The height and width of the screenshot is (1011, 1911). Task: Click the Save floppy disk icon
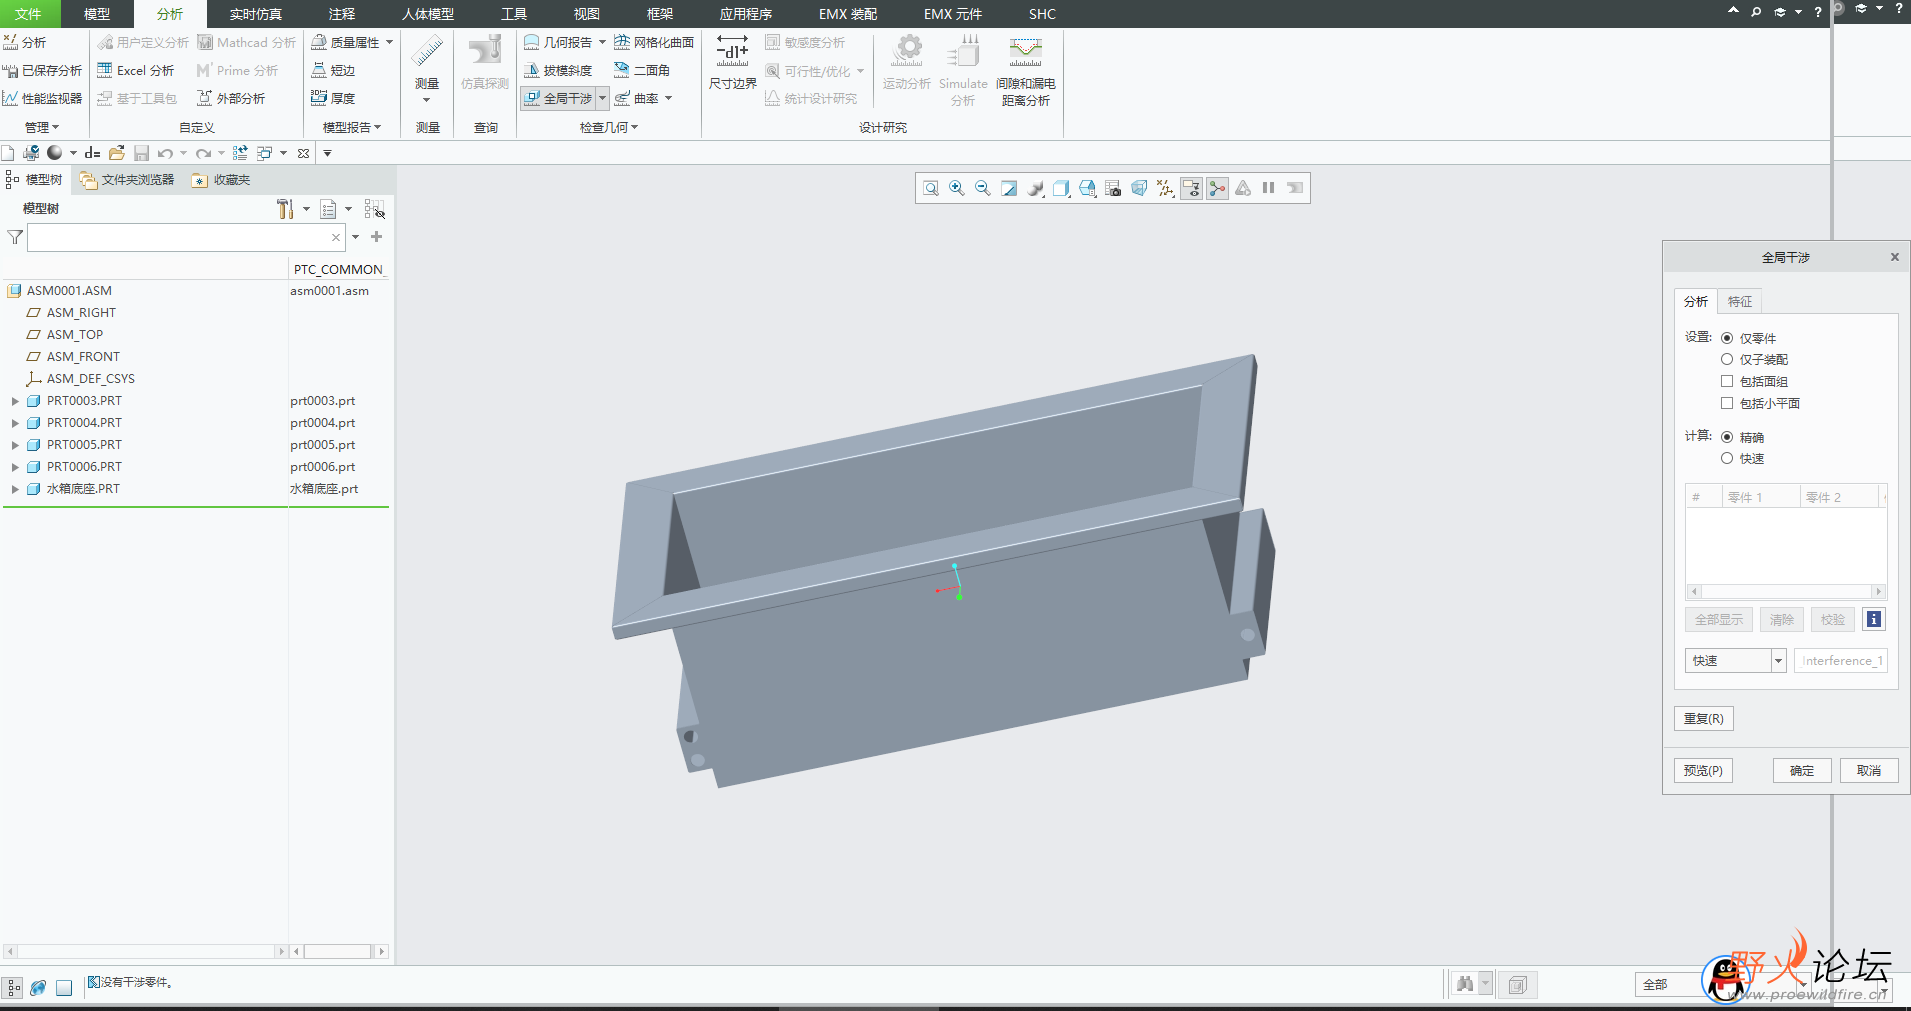(142, 153)
